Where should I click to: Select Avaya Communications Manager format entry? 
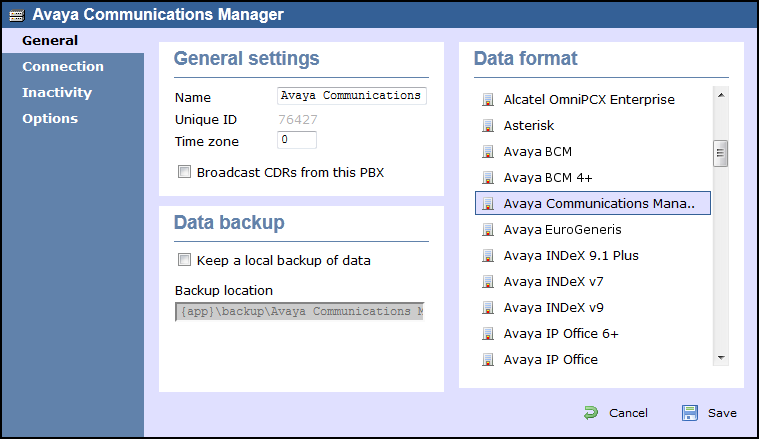click(593, 203)
